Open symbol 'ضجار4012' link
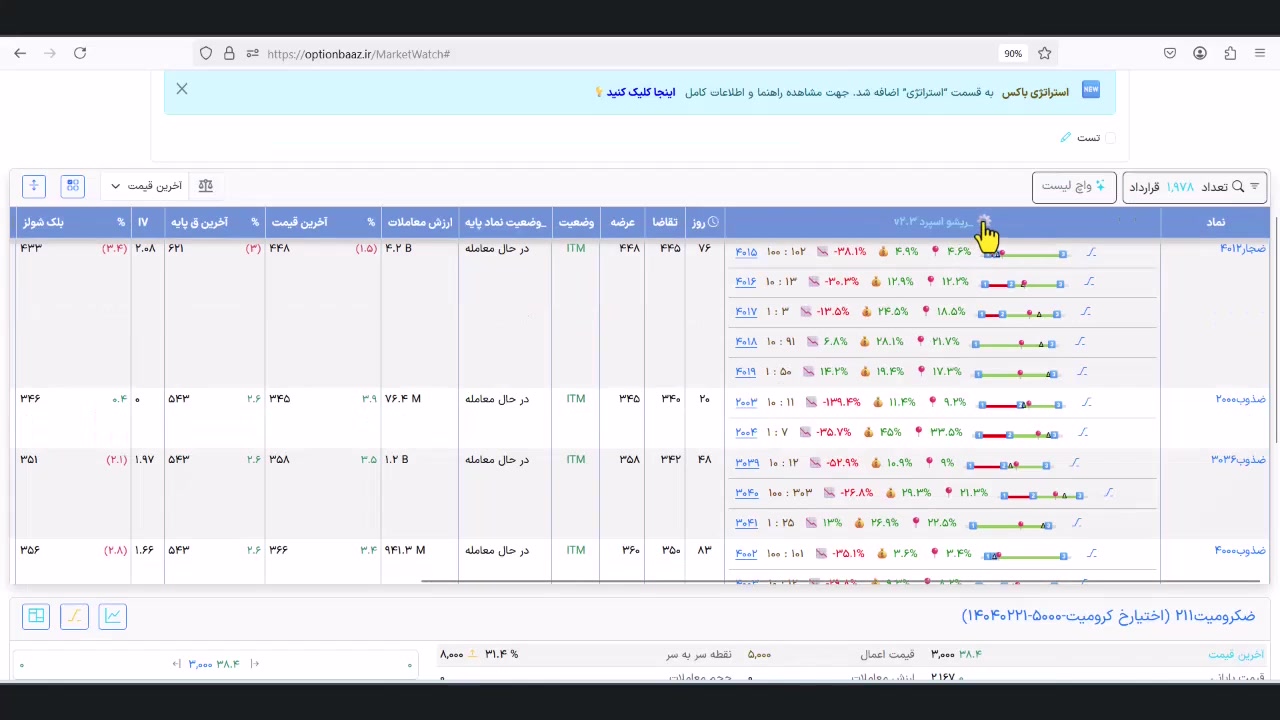Viewport: 1280px width, 720px height. click(x=1242, y=248)
